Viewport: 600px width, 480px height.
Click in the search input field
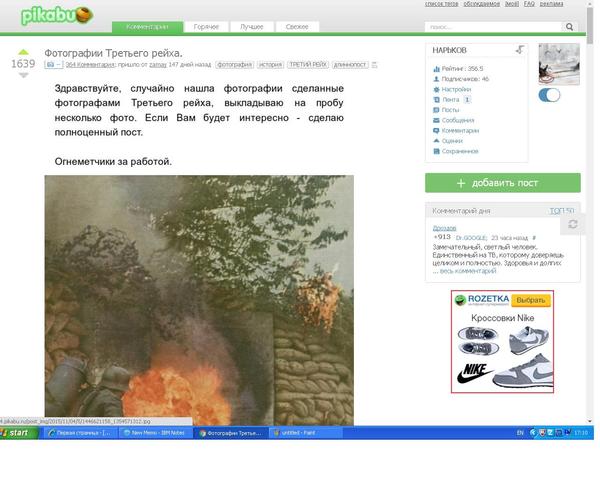[489, 27]
